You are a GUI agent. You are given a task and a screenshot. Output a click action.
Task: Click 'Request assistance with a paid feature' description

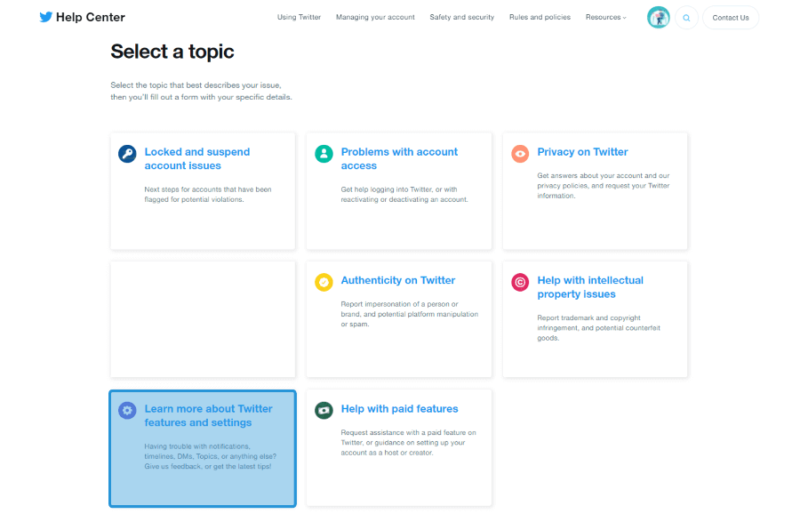click(x=408, y=442)
